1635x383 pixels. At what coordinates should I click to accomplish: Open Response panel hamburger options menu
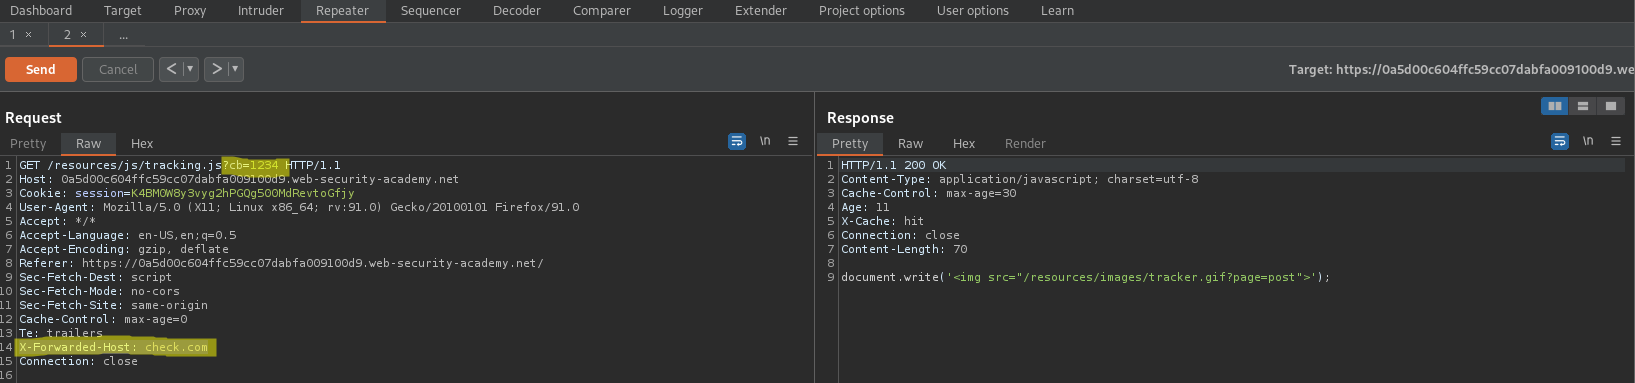click(1616, 142)
